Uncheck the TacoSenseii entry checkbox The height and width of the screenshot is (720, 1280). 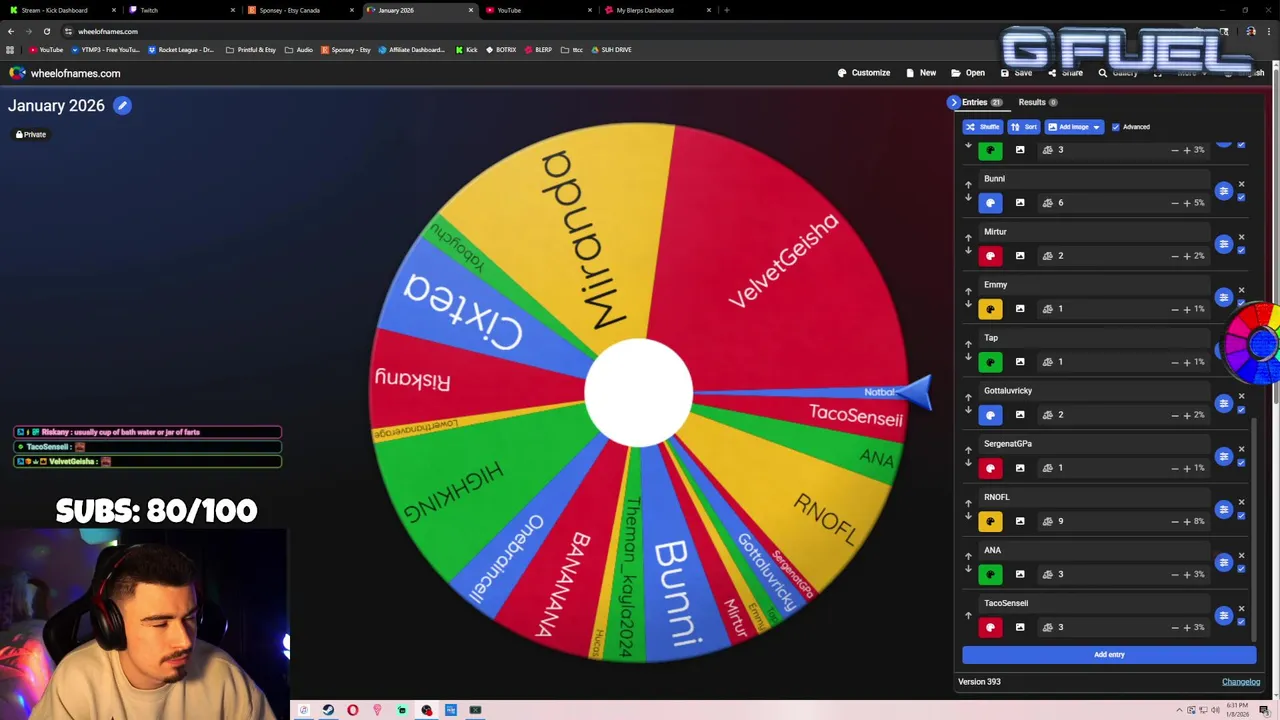(1241, 621)
